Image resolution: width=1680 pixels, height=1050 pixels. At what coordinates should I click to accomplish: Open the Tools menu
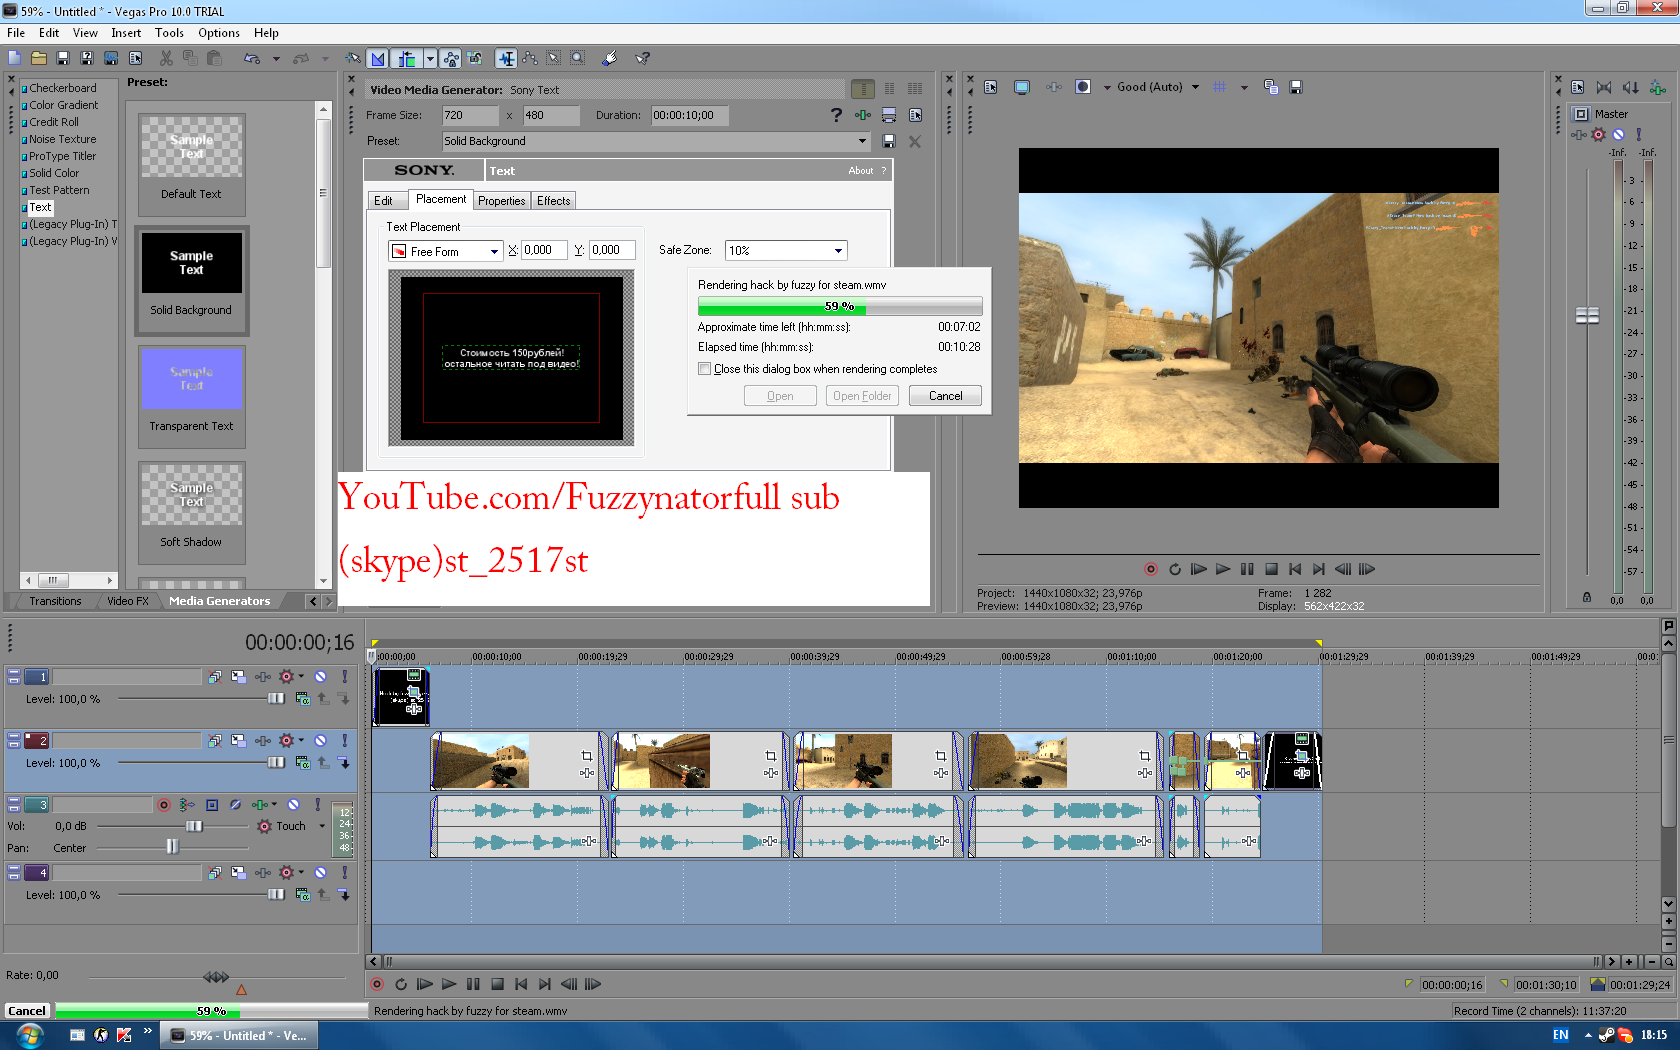pyautogui.click(x=169, y=33)
